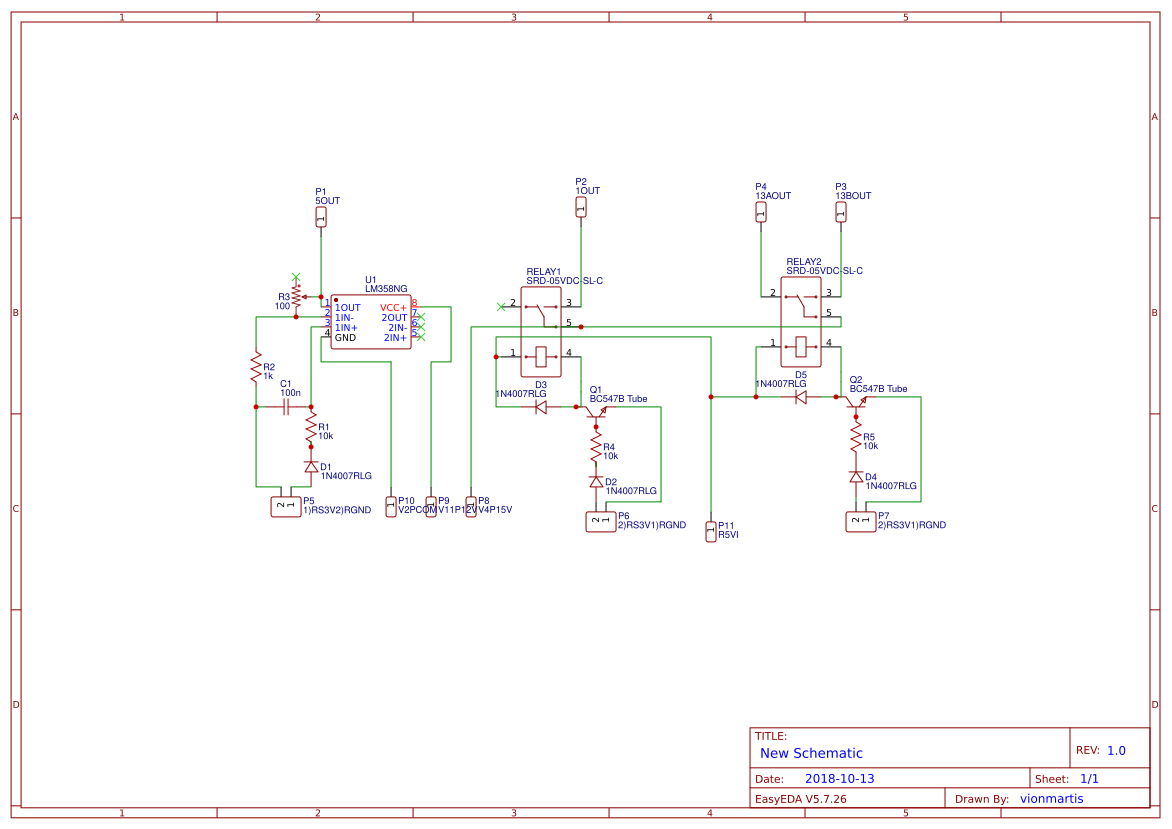Select the RELAY2 relay coil symbol
This screenshot has width=1172, height=829.
point(800,345)
